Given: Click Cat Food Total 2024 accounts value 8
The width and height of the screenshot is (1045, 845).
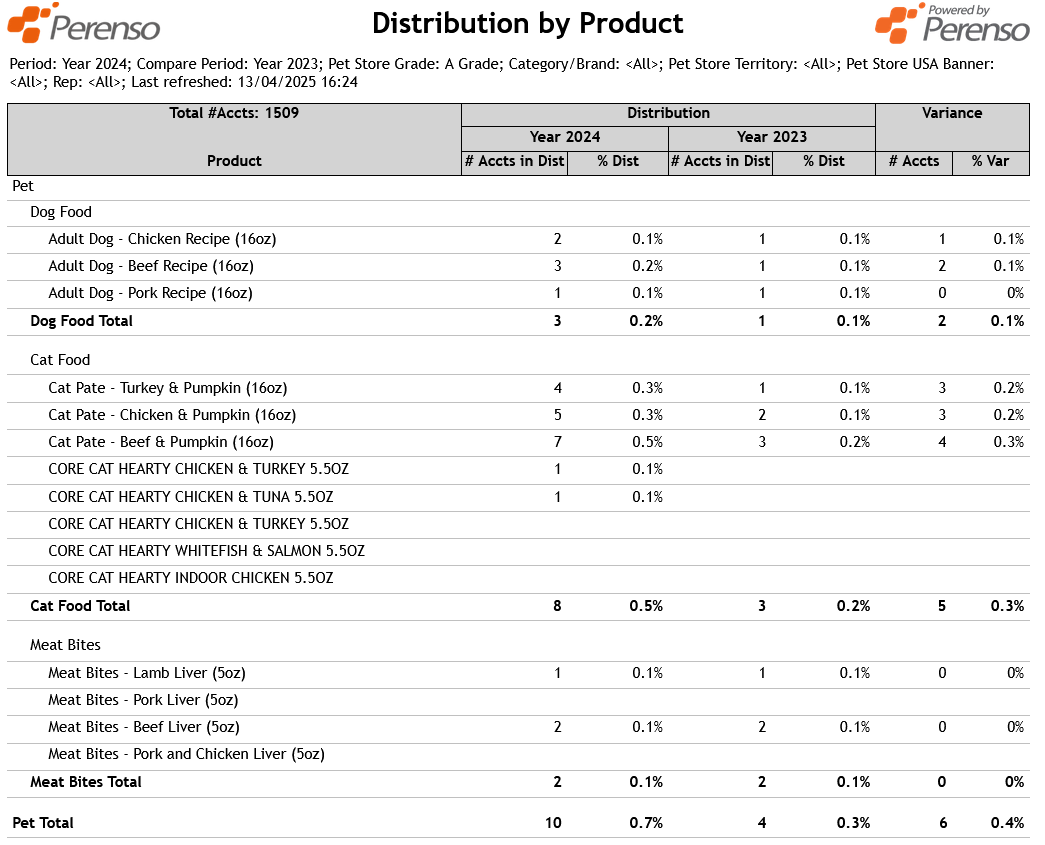Looking at the screenshot, I should click(x=557, y=606).
